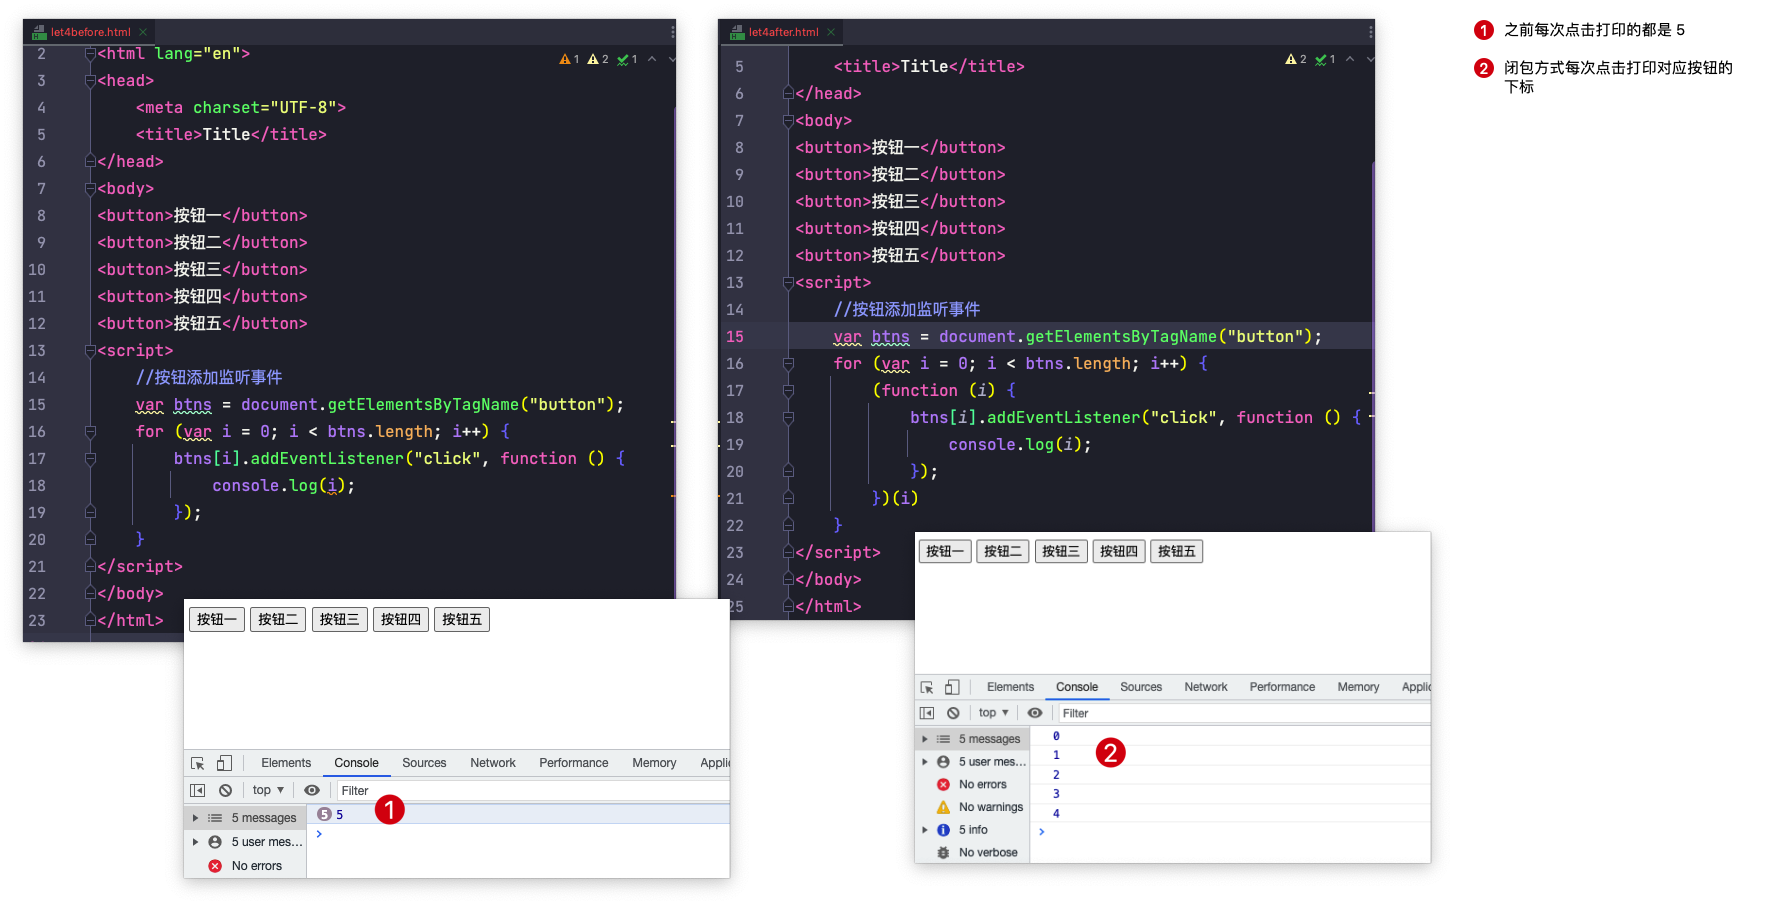Close the let4before.html editor tab
The width and height of the screenshot is (1774, 905).
point(143,32)
